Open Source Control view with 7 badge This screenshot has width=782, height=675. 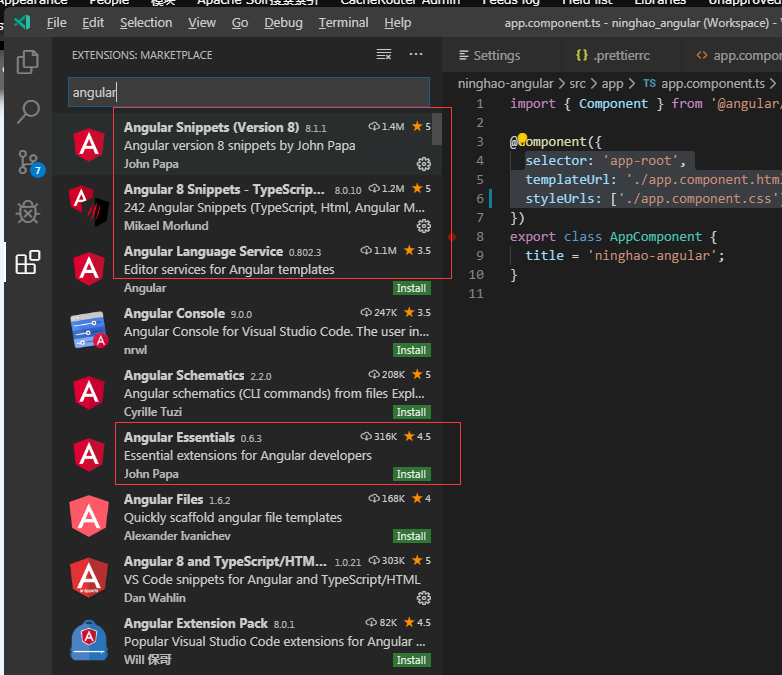coord(29,163)
